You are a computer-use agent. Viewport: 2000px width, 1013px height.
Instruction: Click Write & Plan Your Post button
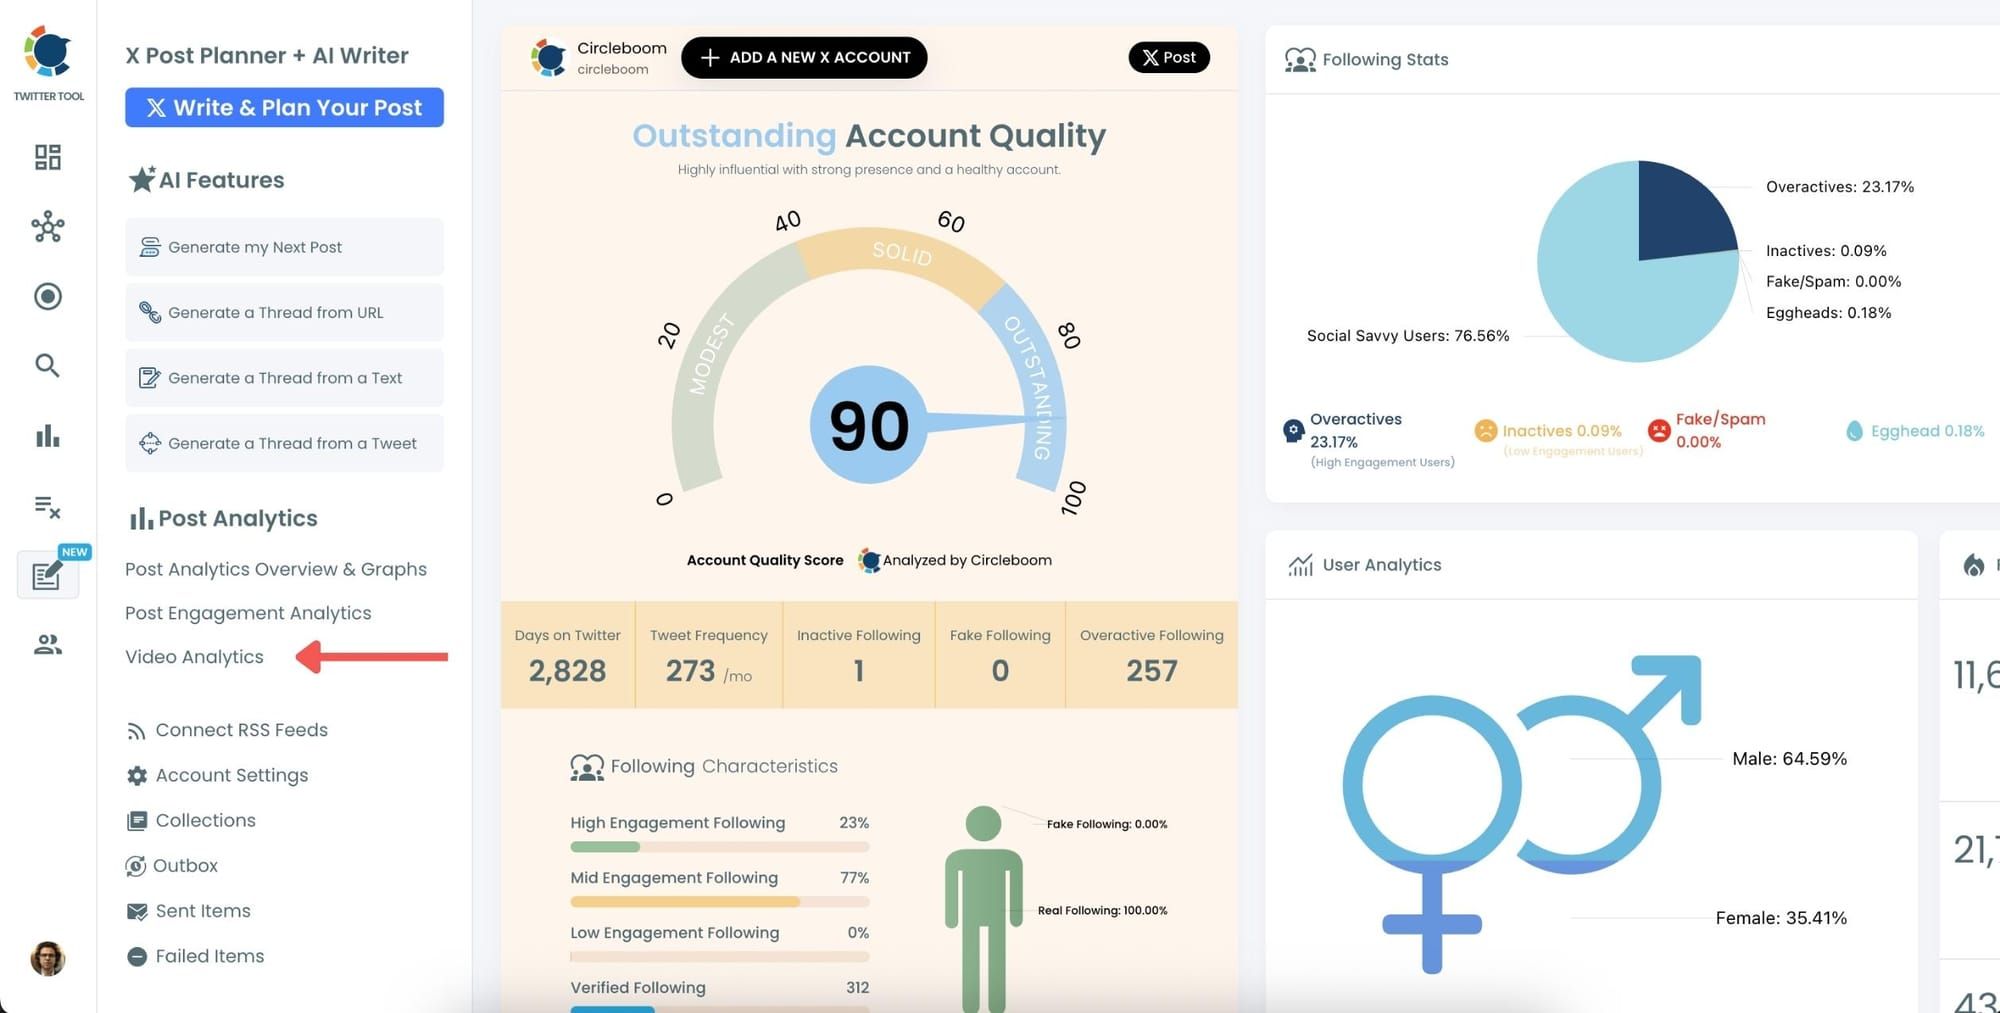(284, 108)
